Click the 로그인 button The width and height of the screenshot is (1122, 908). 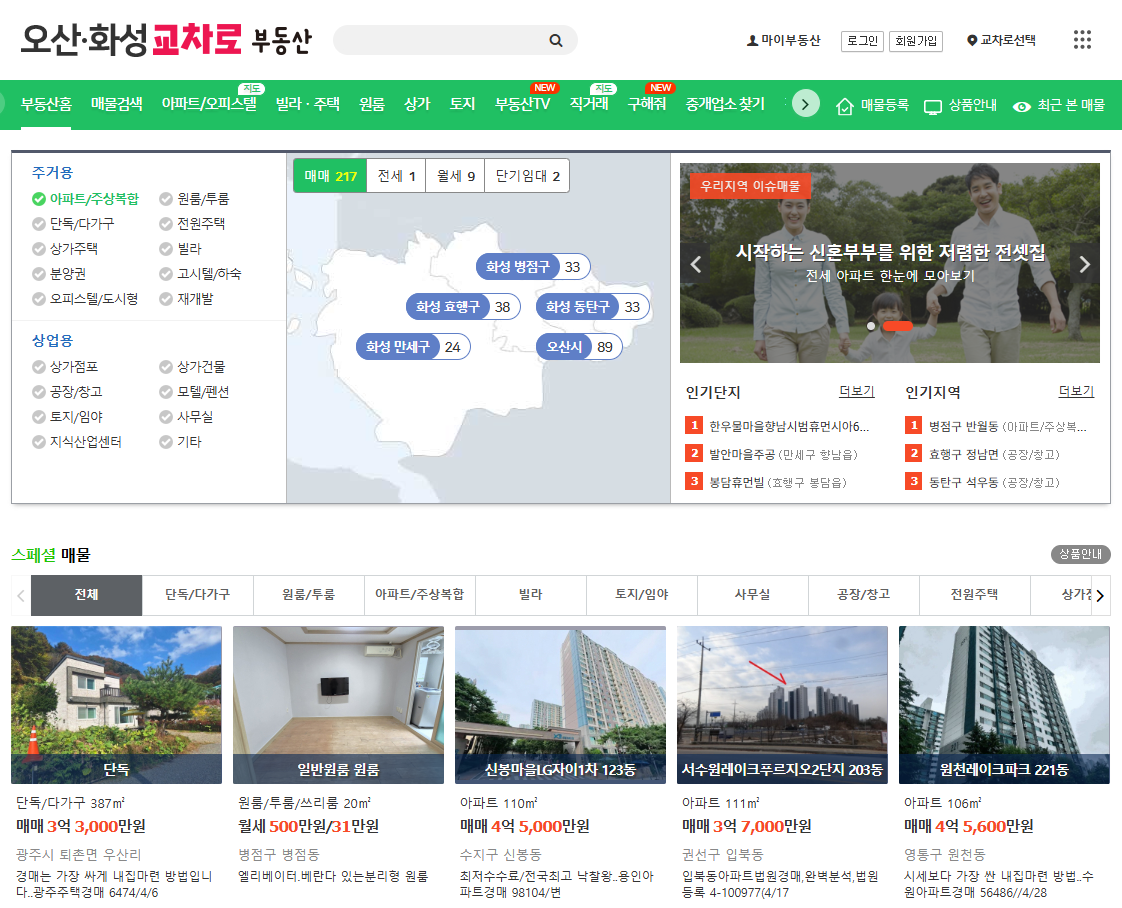tap(861, 41)
